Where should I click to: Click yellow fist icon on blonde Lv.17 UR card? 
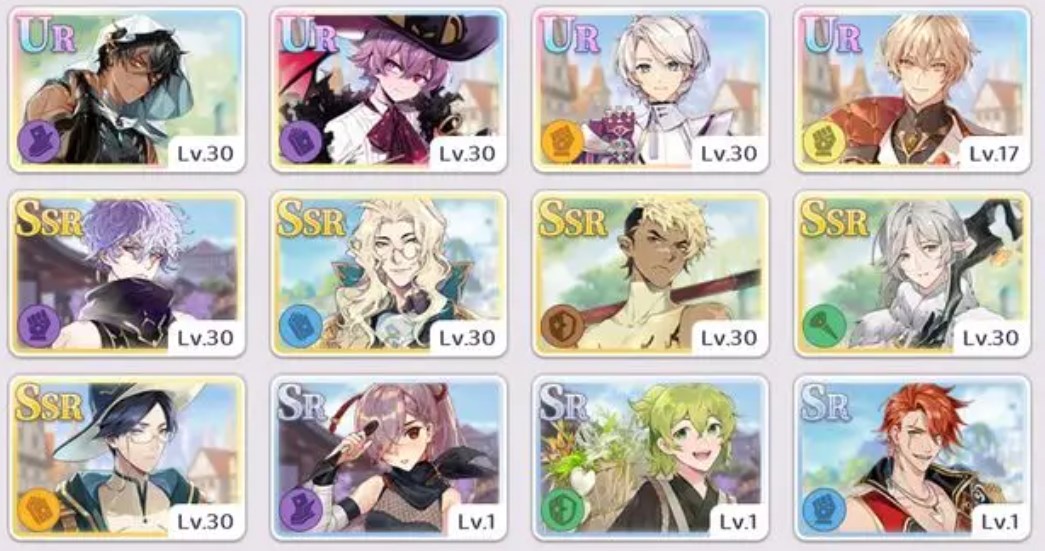click(823, 142)
